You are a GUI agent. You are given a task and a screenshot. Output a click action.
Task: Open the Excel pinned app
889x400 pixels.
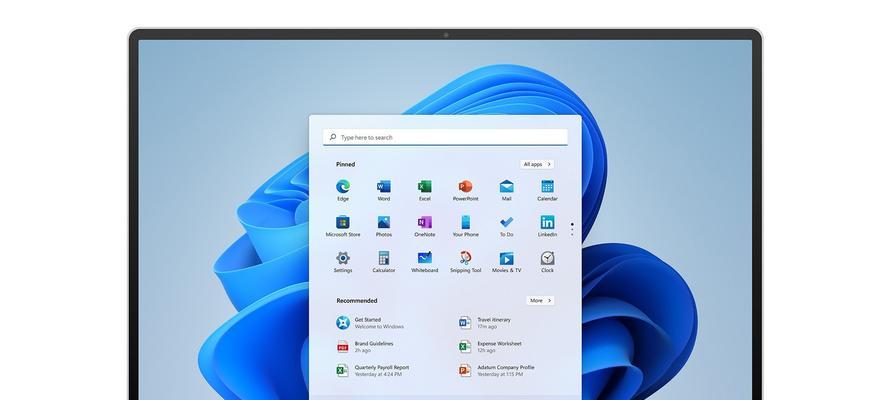coord(425,190)
